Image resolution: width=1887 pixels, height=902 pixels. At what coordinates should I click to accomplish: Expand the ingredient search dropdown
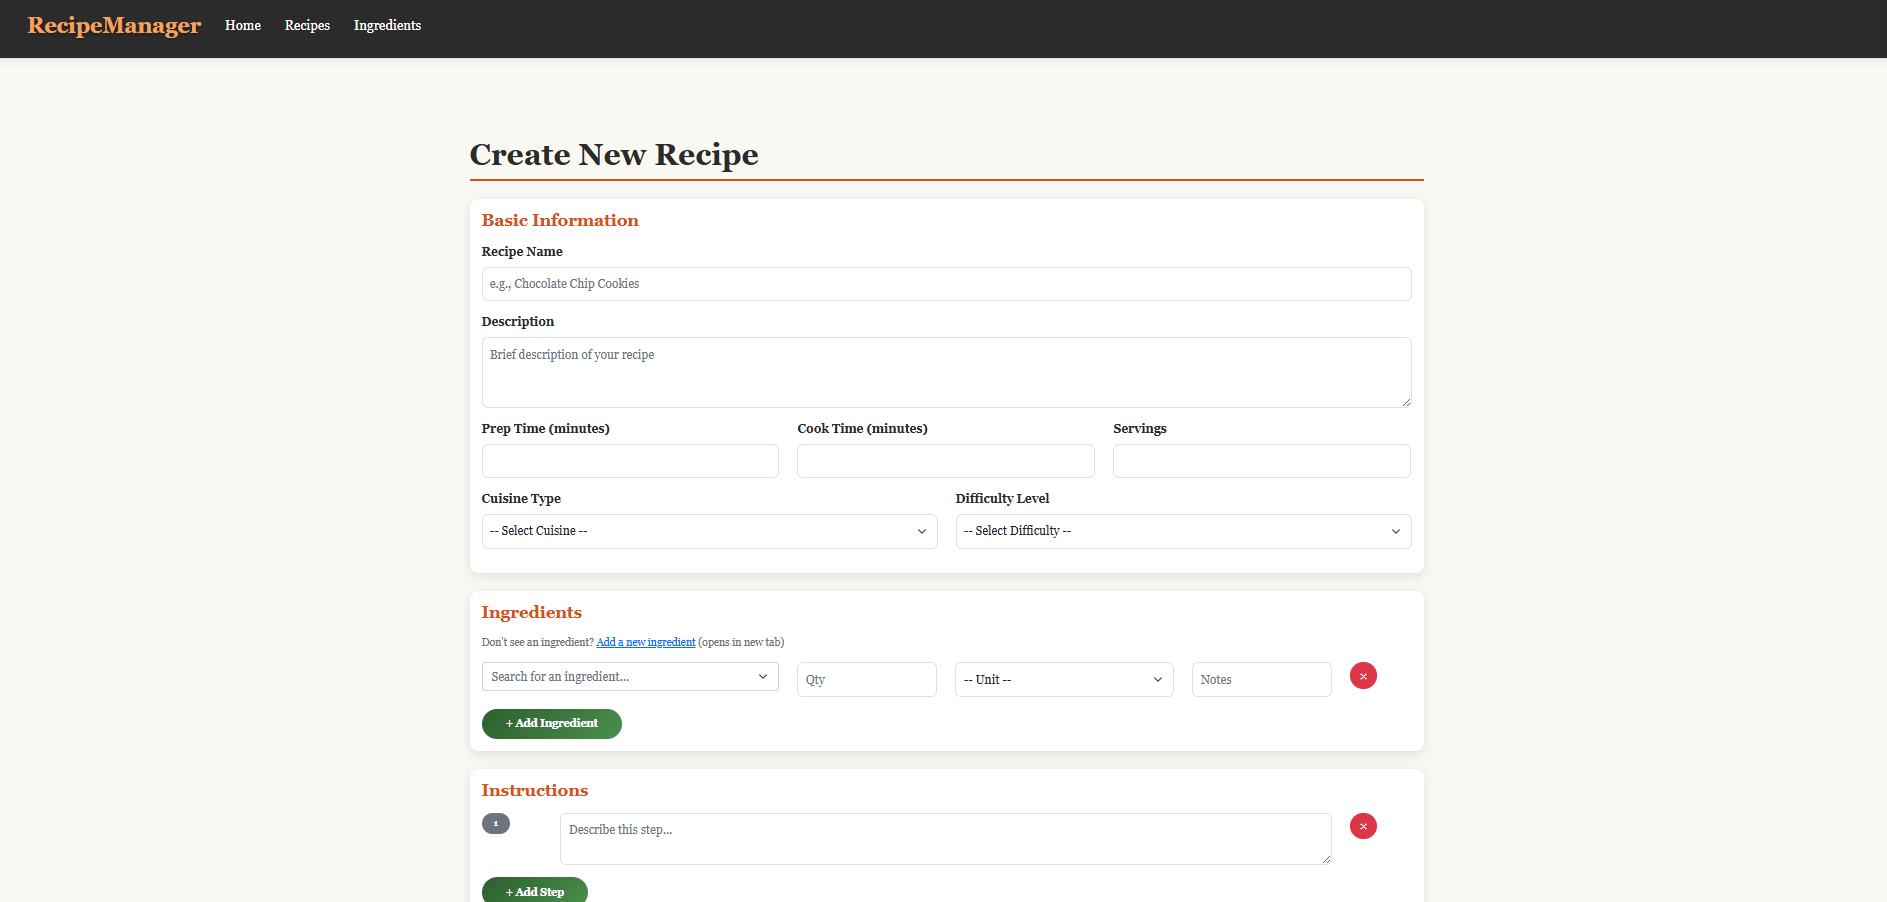(x=630, y=676)
